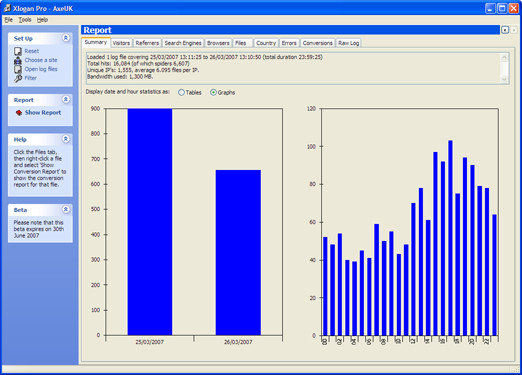Click the 26/03/2007 bar in daily chart
This screenshot has width=522, height=375.
point(238,252)
